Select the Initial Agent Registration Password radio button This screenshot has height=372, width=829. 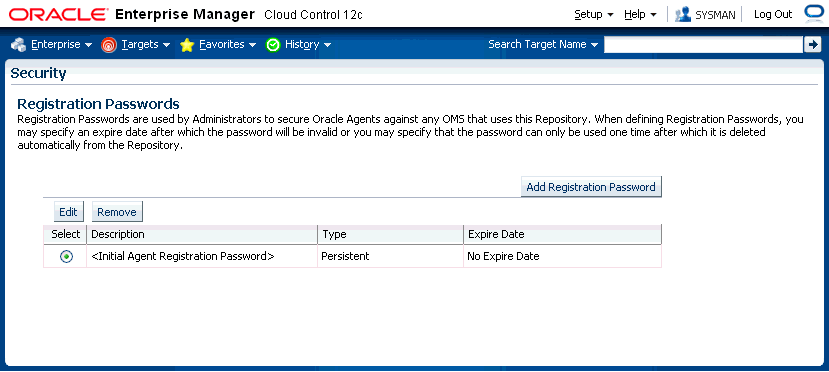pos(66,256)
